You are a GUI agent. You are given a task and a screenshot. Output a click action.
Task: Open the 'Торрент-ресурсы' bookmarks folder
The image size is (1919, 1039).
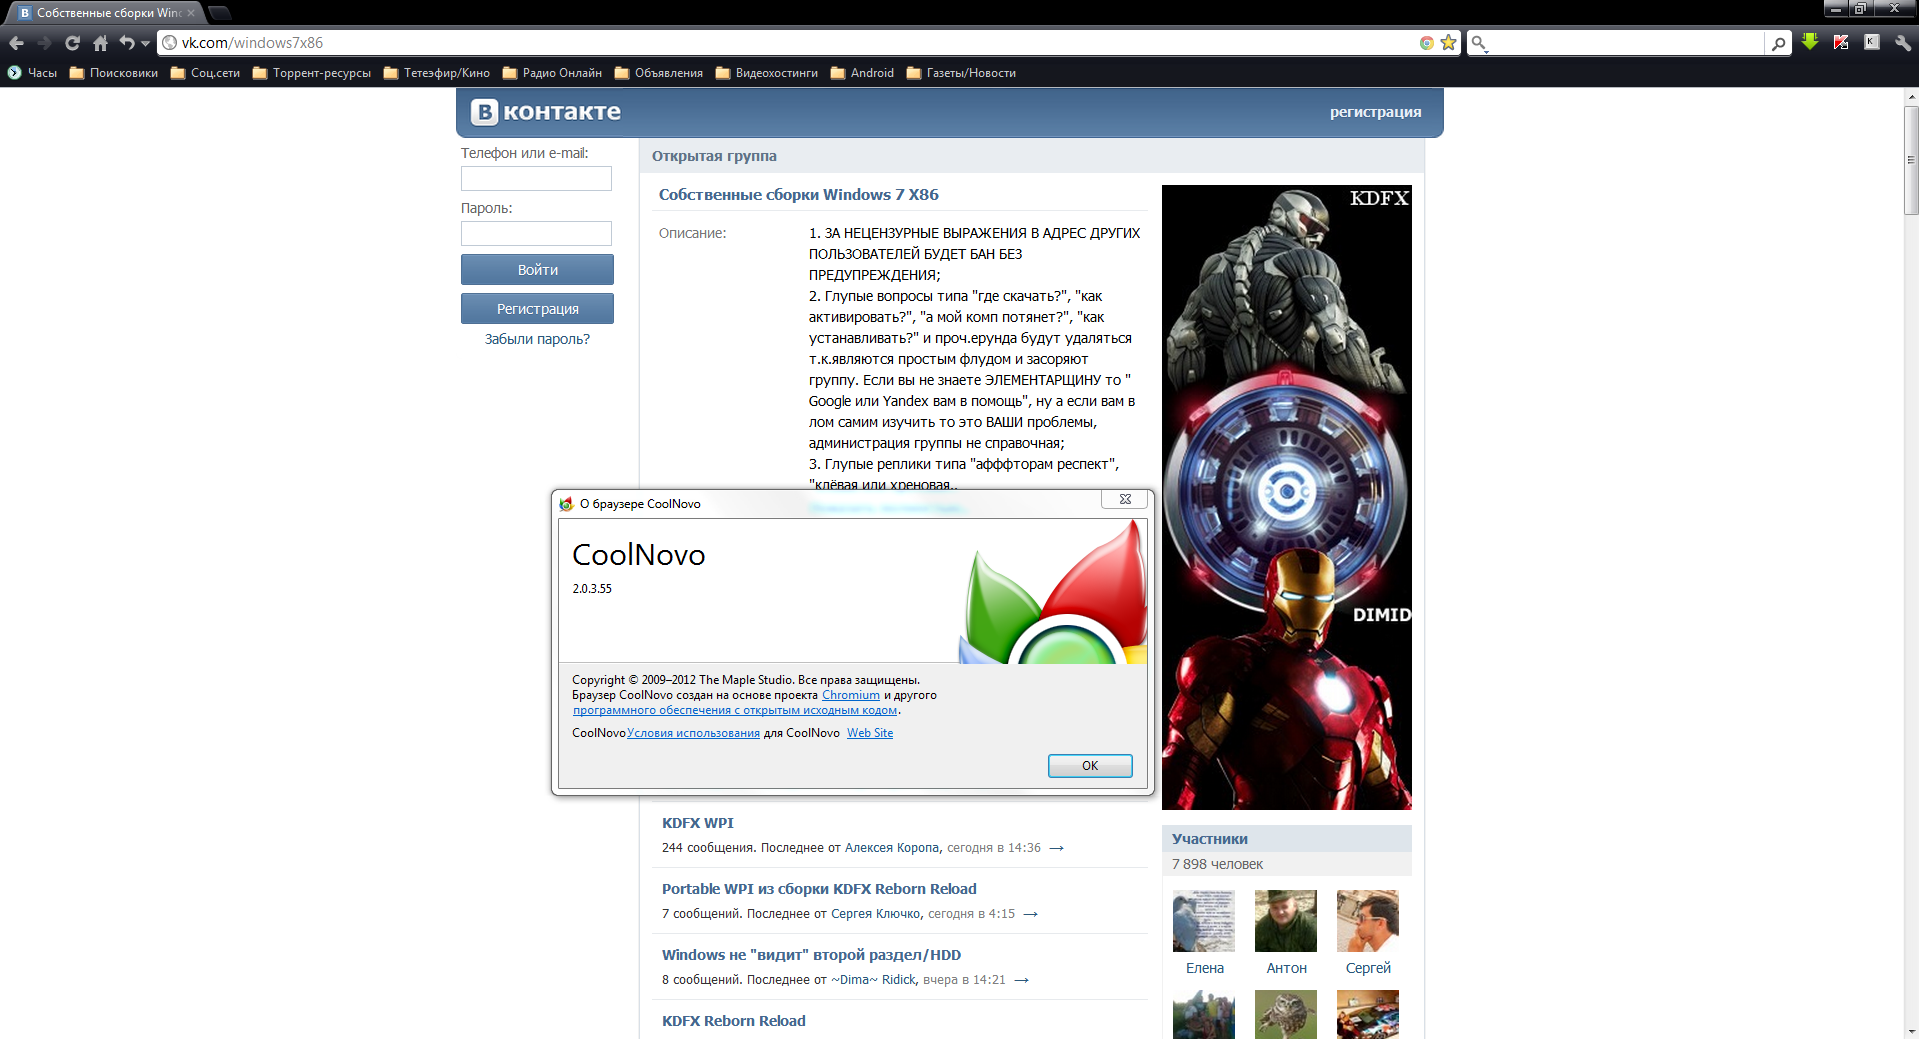311,73
